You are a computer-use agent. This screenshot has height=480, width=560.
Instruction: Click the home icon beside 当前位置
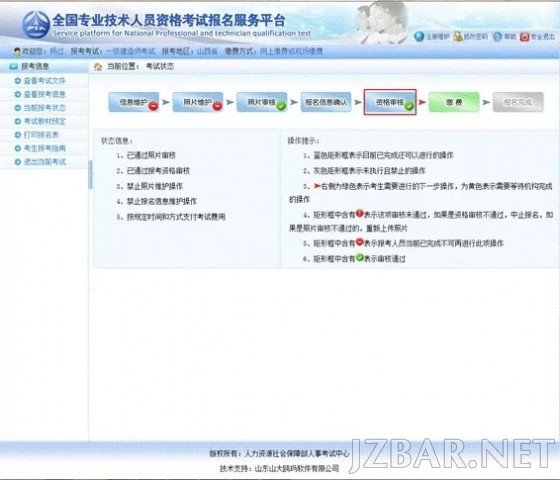pos(98,67)
